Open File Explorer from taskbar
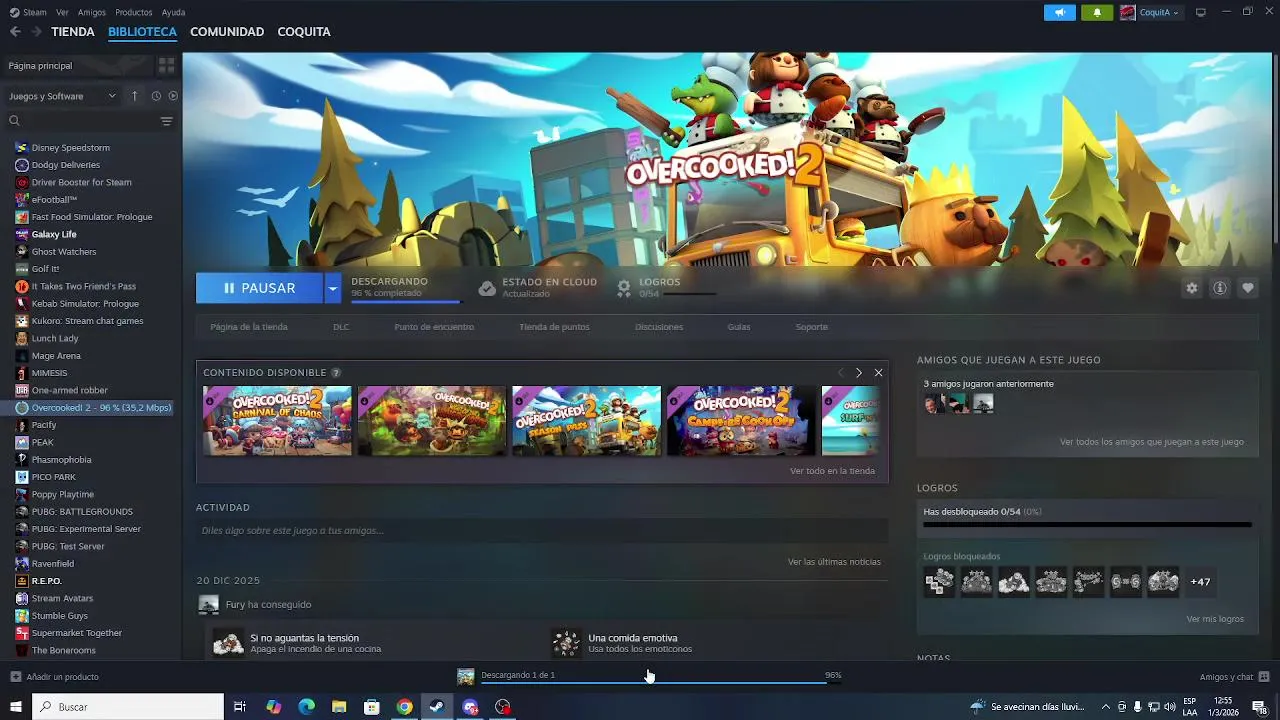 click(339, 707)
